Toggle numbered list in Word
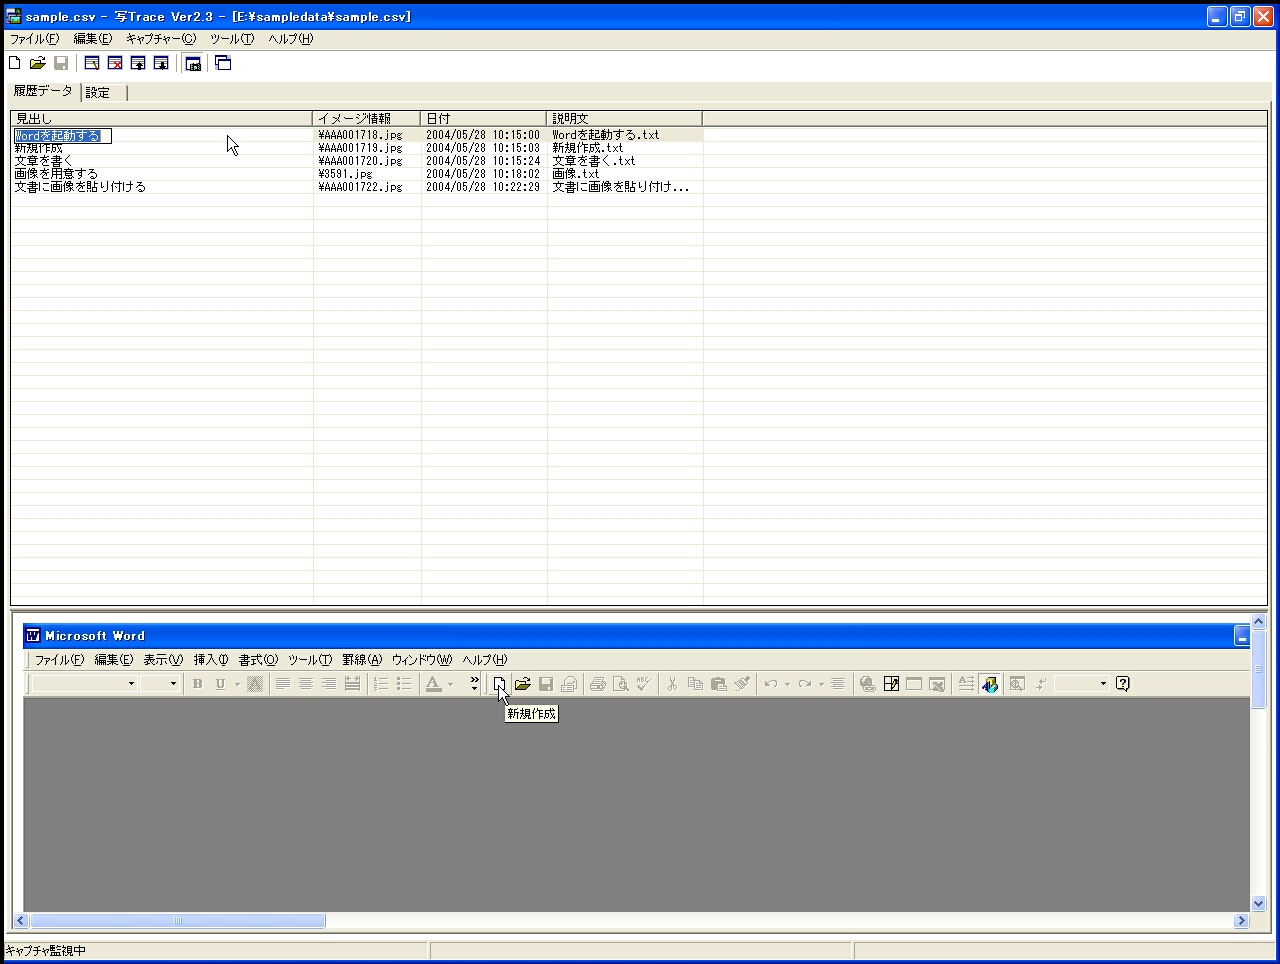Screen dimensions: 1280x964 pos(381,684)
